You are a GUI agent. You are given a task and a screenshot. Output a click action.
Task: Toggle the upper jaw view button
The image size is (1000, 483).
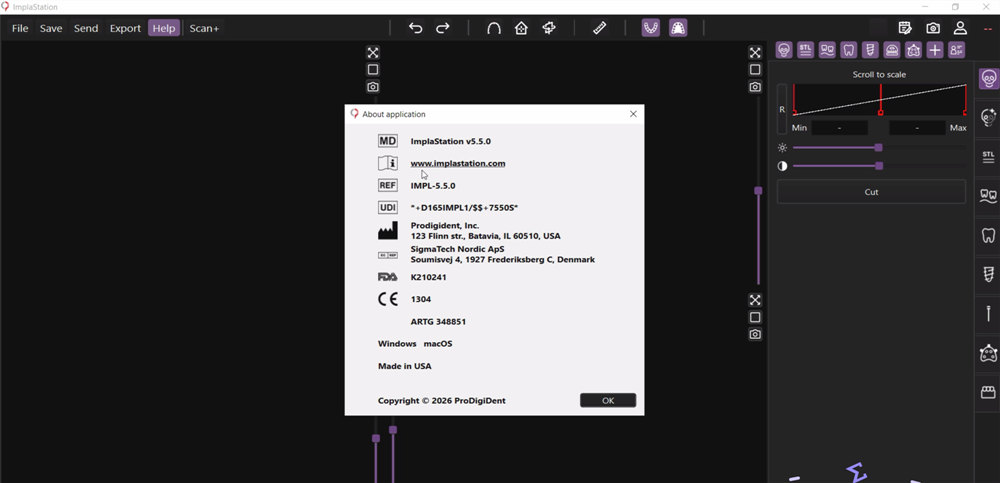[x=678, y=28]
